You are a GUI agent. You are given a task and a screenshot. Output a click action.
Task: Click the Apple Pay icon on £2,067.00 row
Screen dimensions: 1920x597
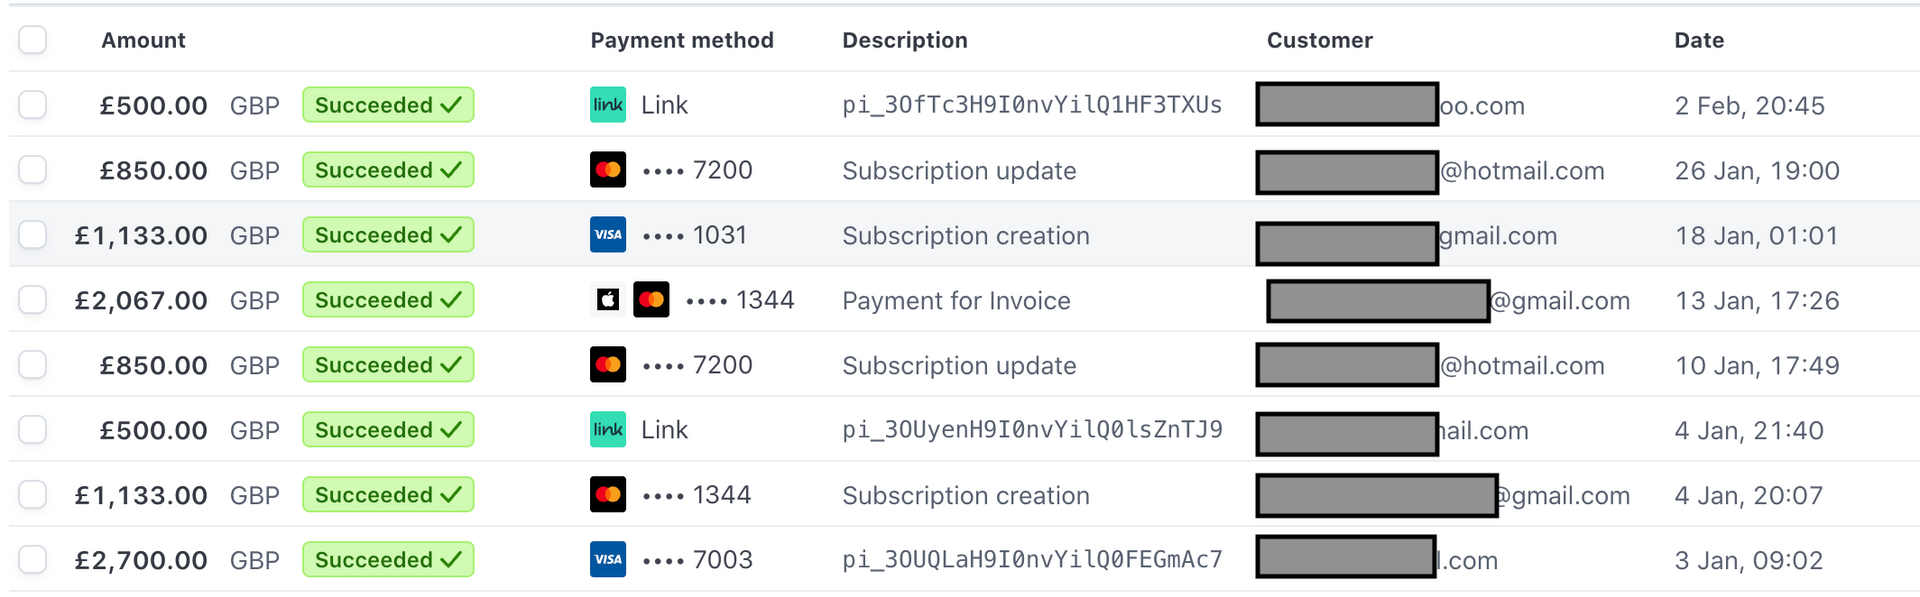(x=608, y=300)
